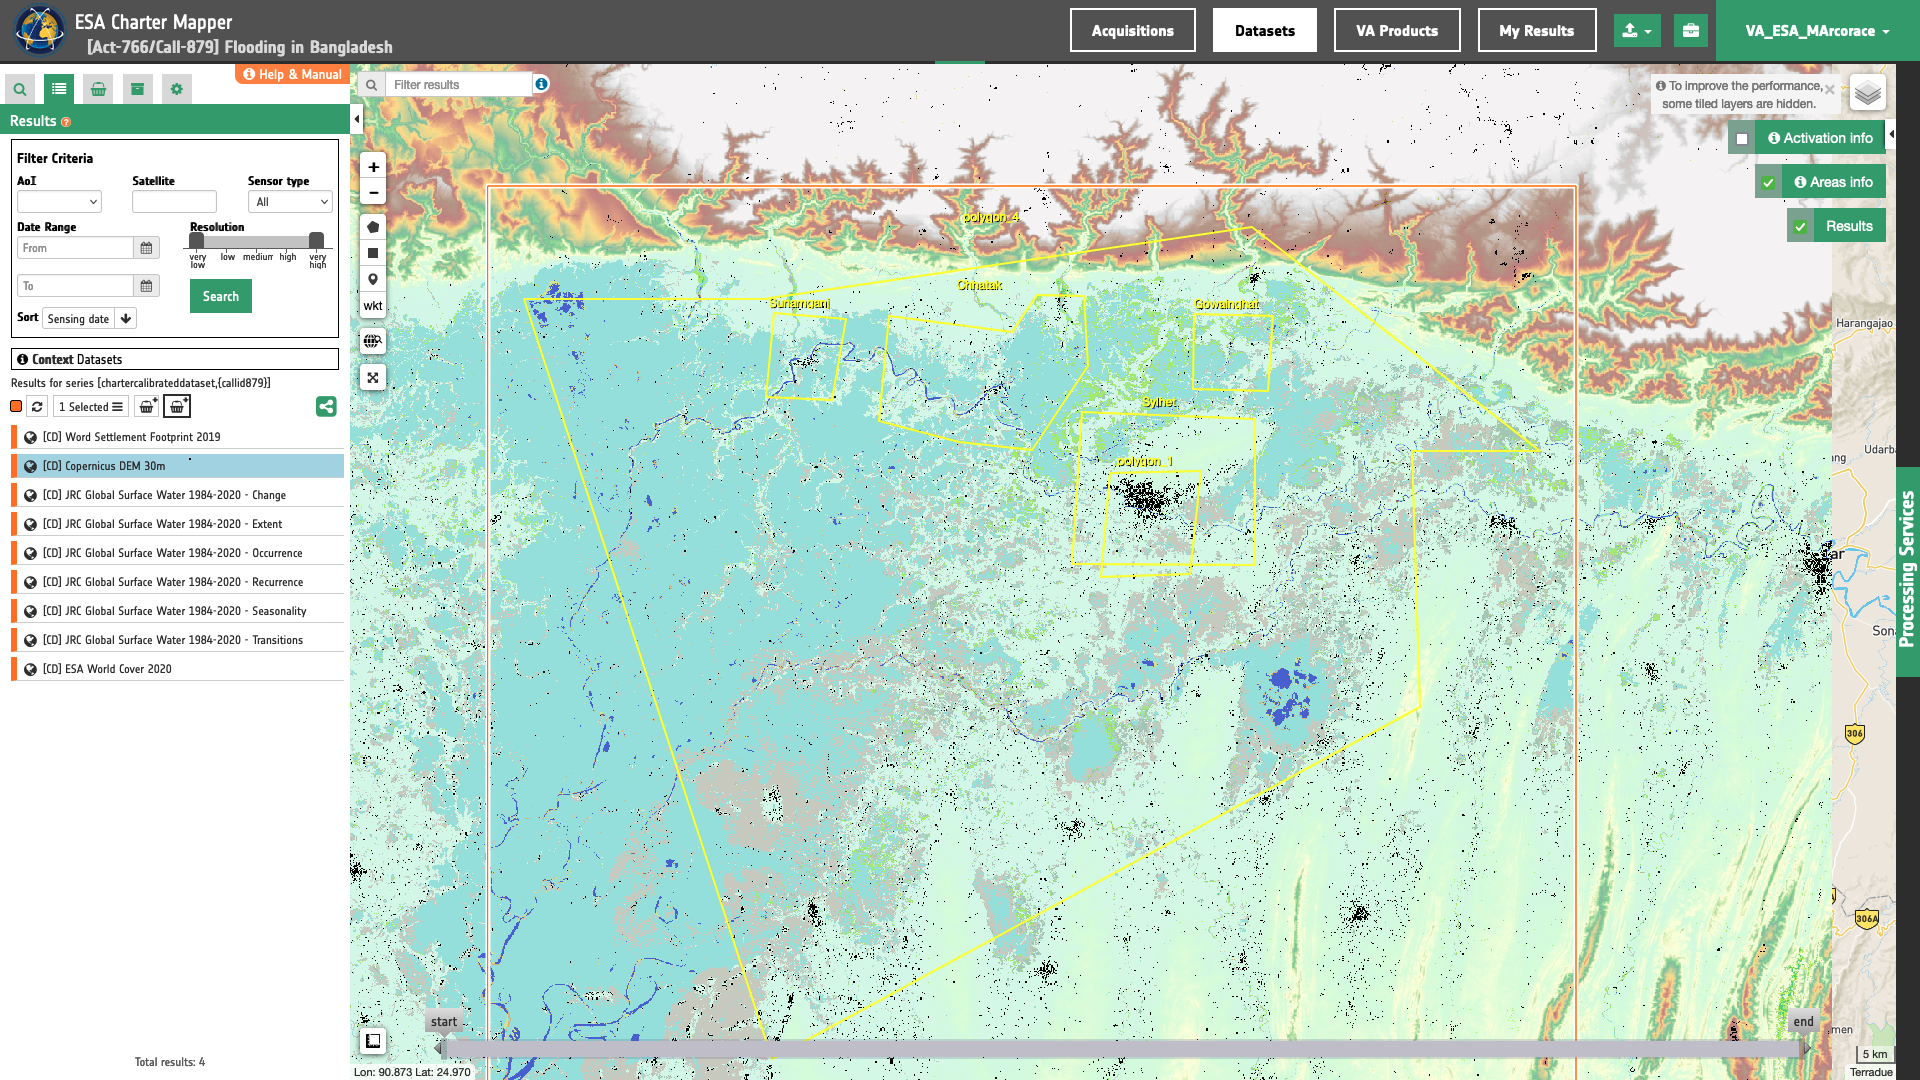Open the Acquisitions tab

(1133, 31)
